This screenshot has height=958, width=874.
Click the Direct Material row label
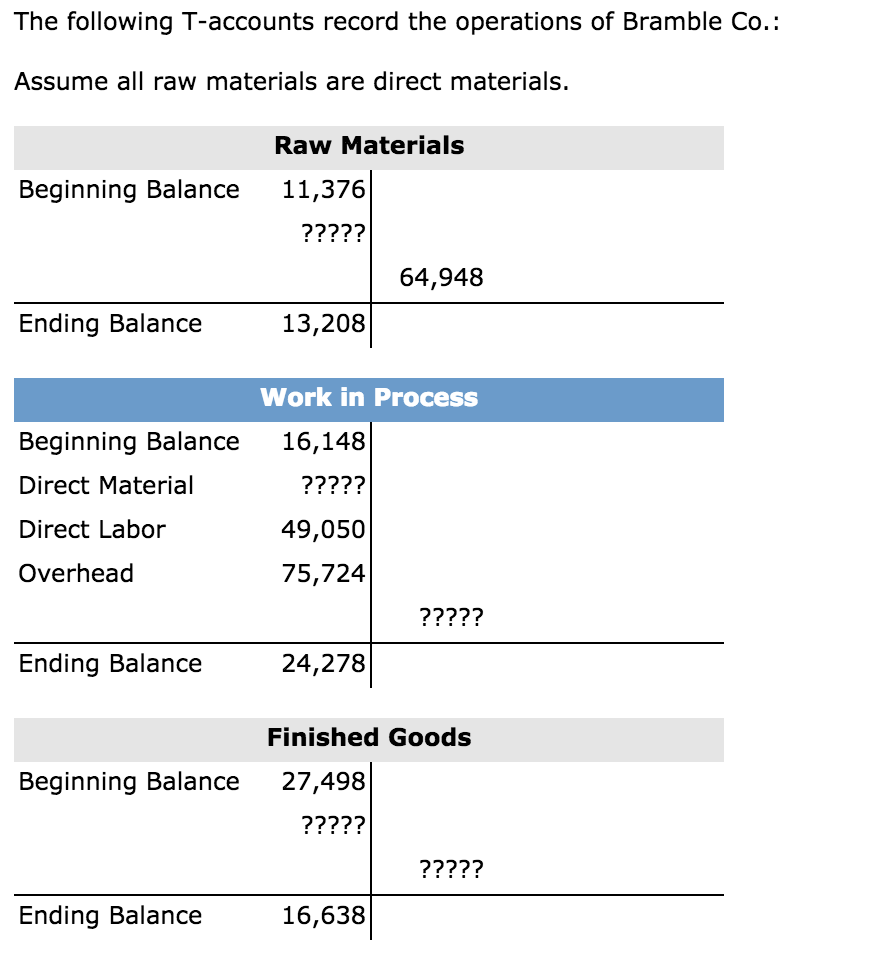tap(106, 486)
